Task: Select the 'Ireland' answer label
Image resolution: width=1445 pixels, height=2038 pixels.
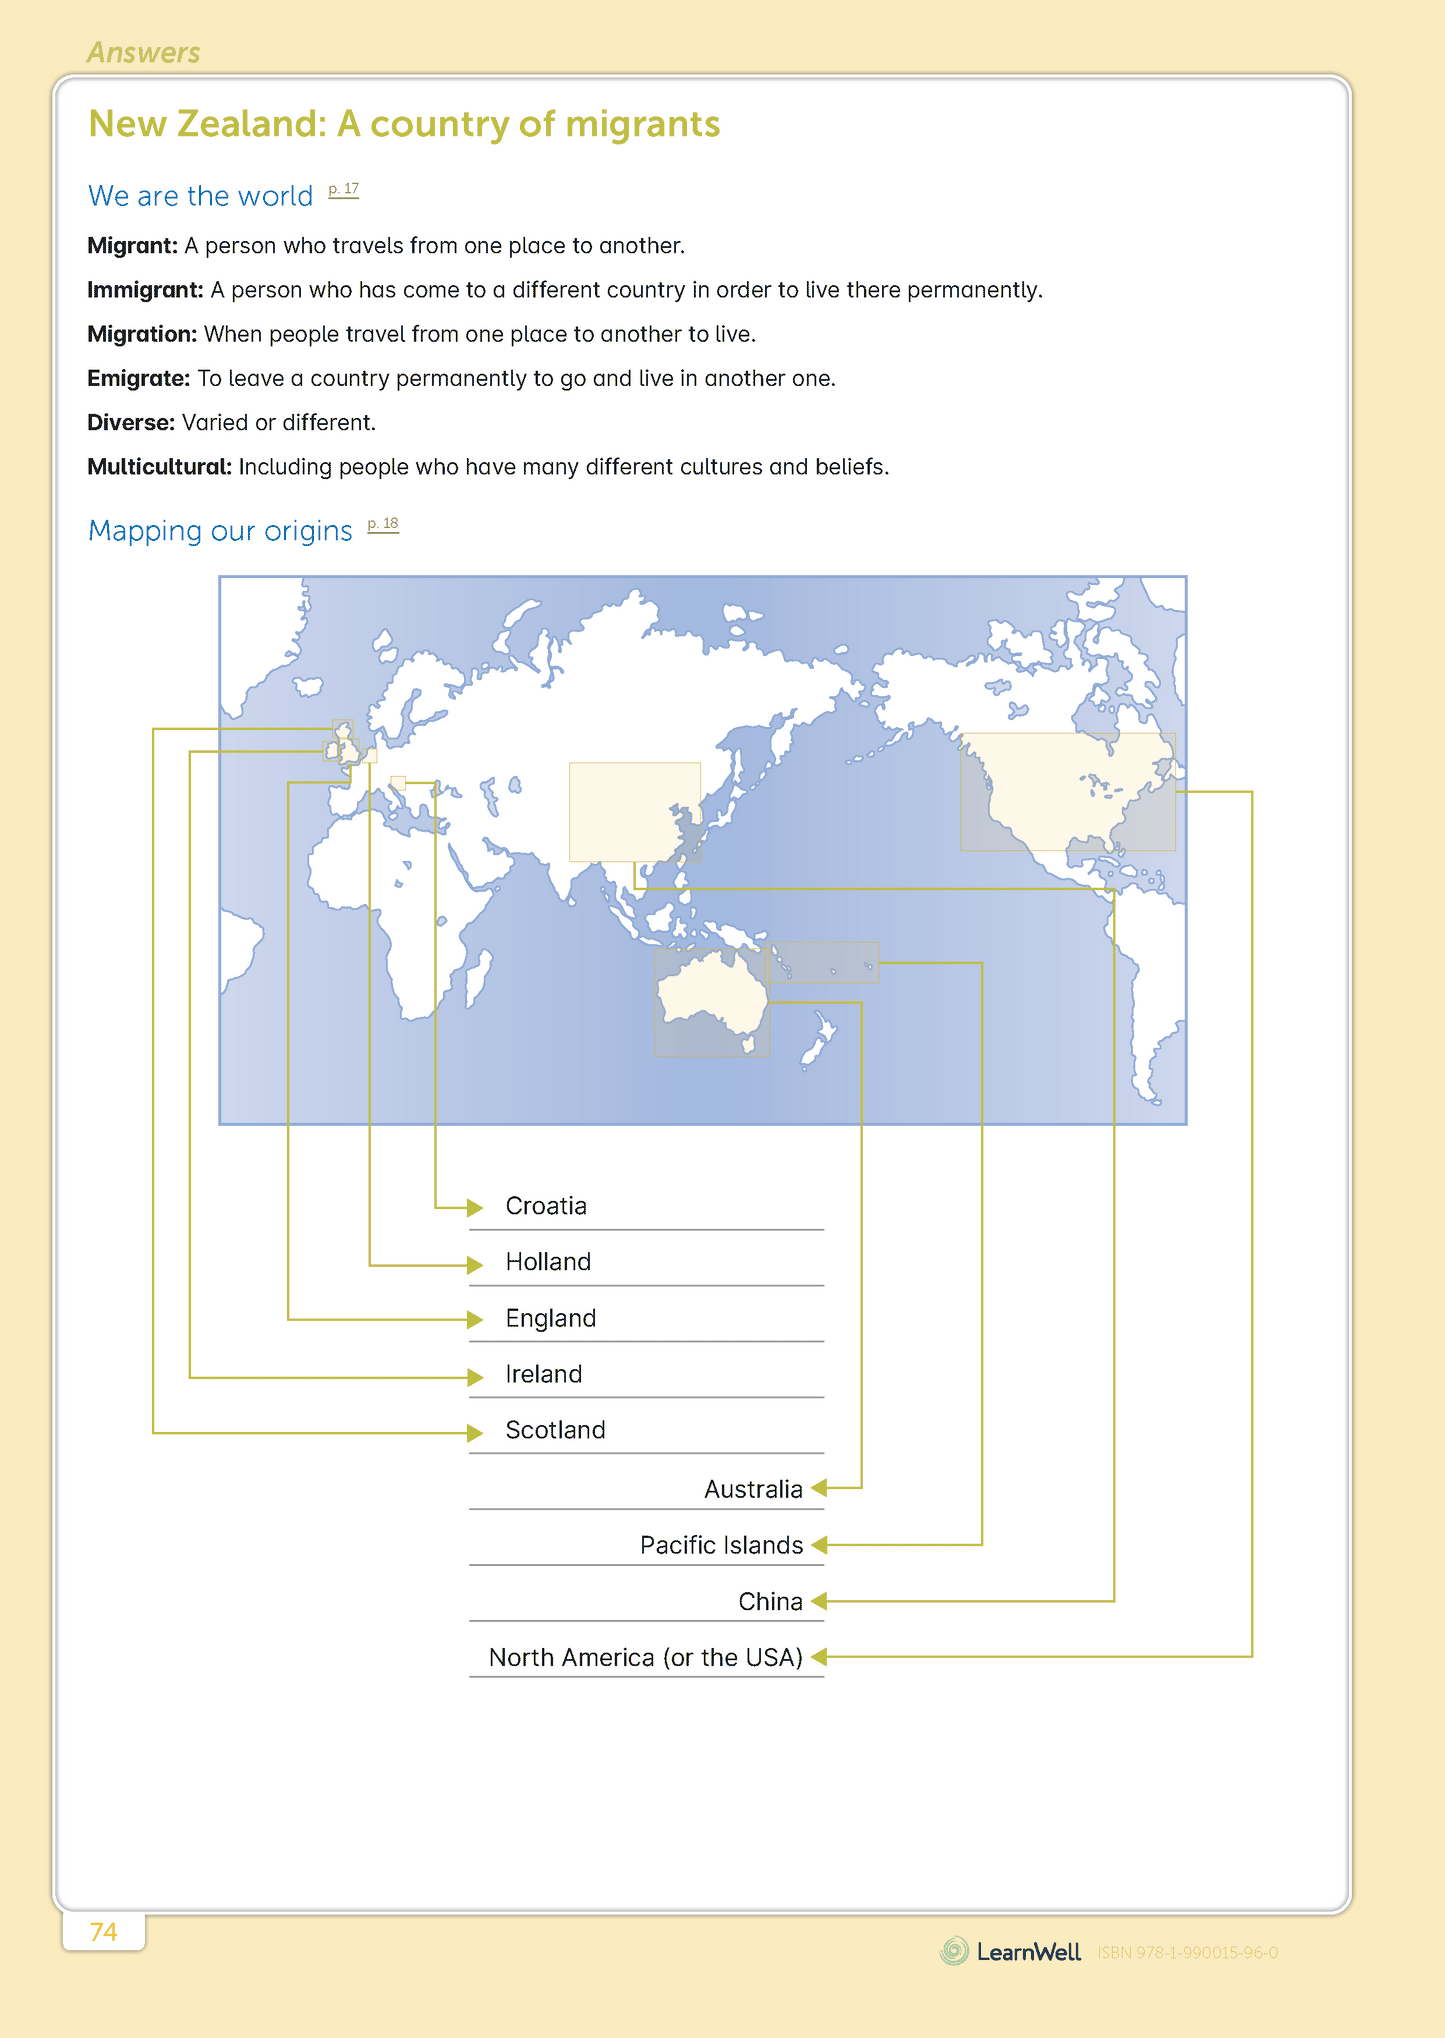Action: [x=544, y=1374]
